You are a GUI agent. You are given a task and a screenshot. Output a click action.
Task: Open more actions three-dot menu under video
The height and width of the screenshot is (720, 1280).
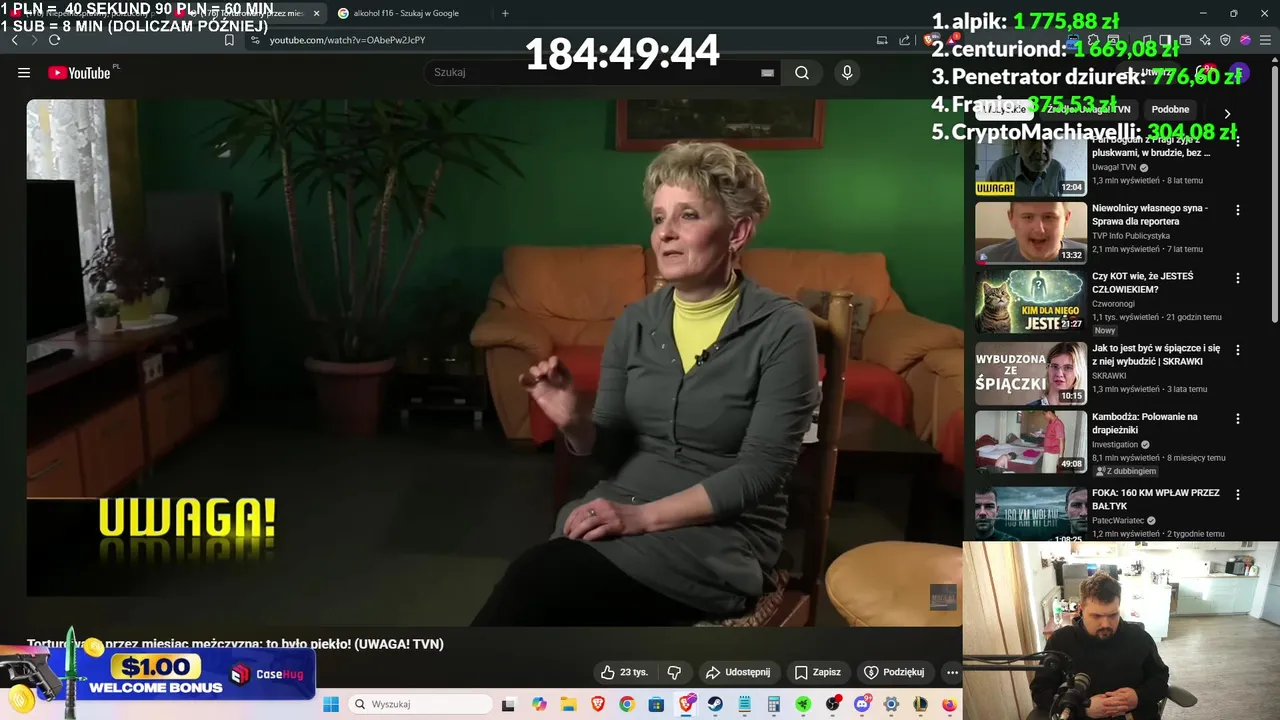(x=952, y=672)
